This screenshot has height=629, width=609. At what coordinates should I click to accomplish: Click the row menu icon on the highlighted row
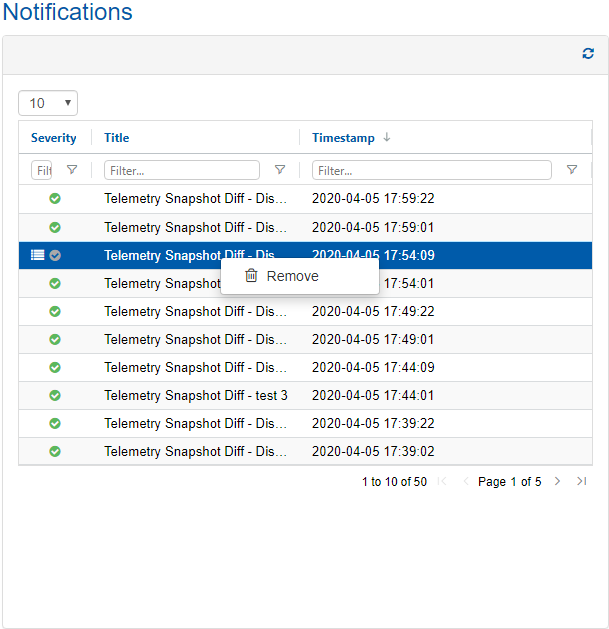(x=37, y=255)
